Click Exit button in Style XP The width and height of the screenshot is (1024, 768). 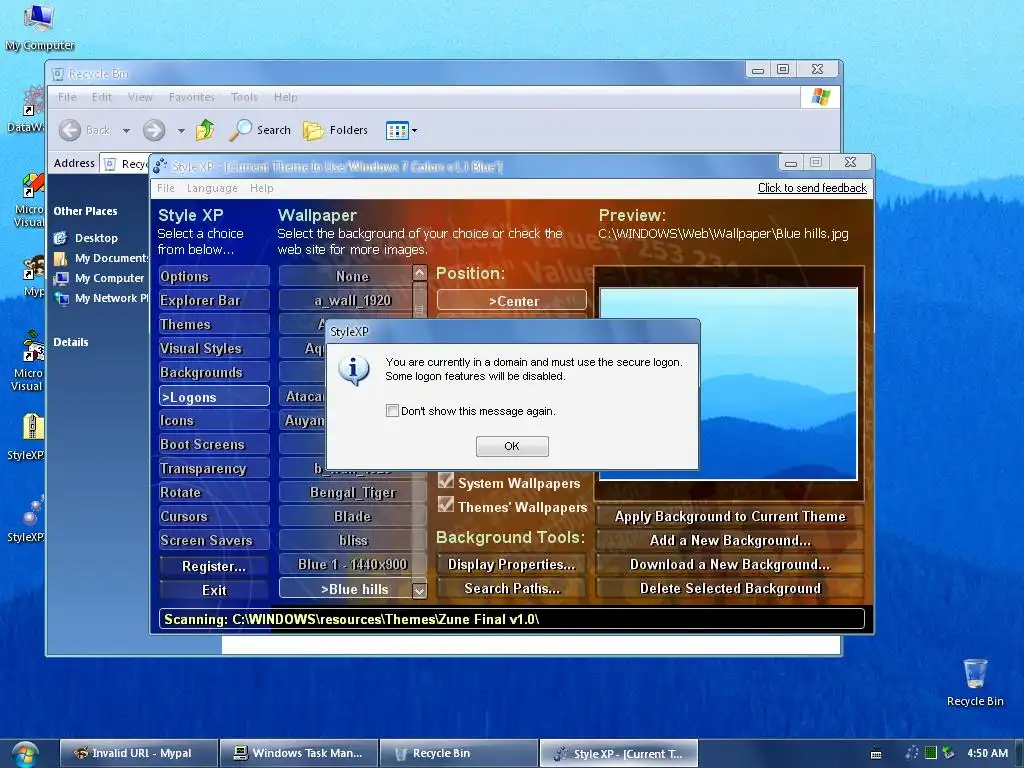214,590
